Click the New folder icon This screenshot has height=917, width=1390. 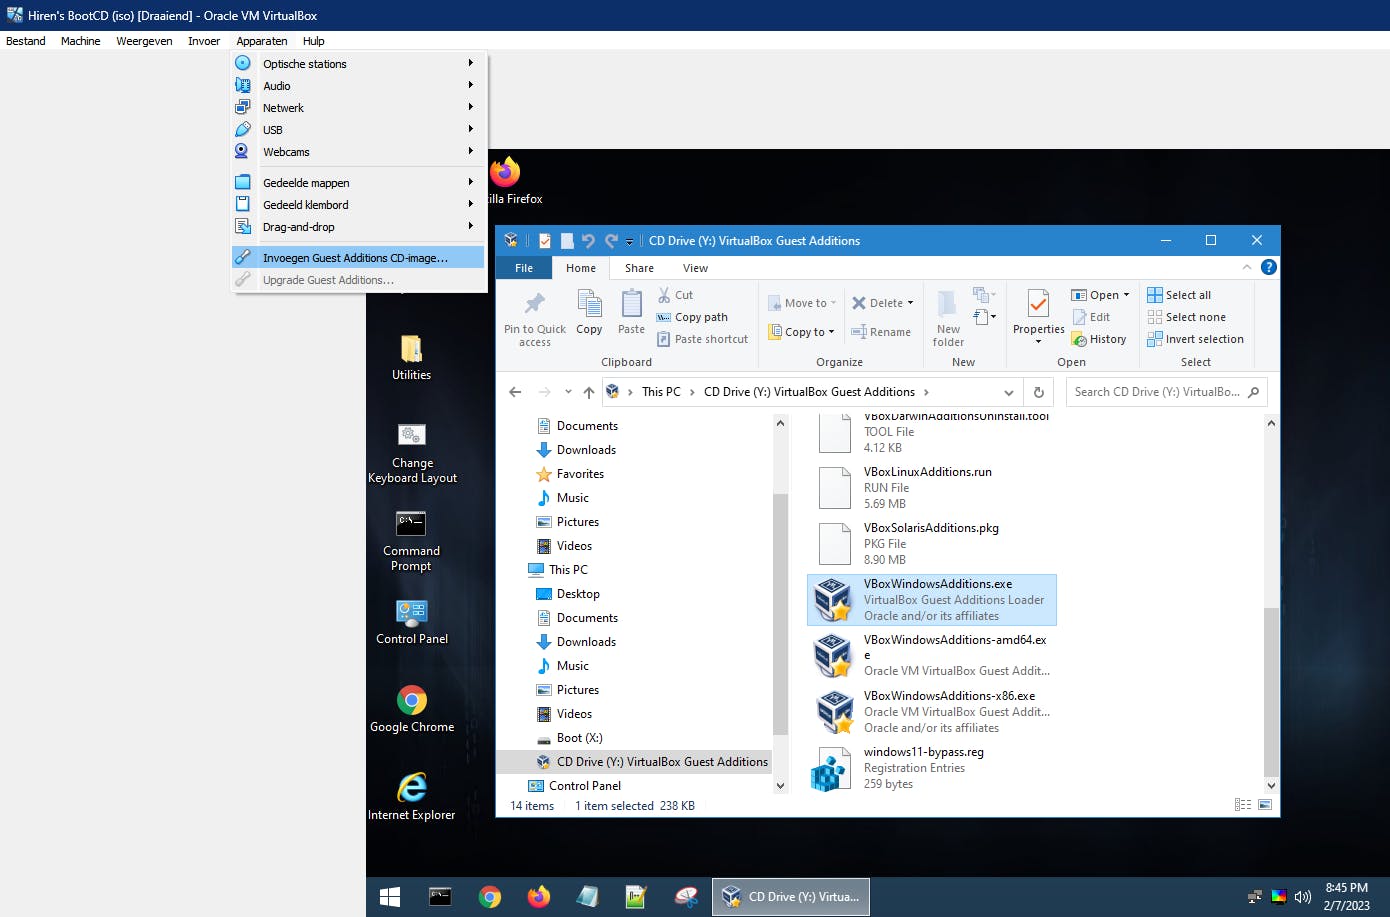(948, 304)
